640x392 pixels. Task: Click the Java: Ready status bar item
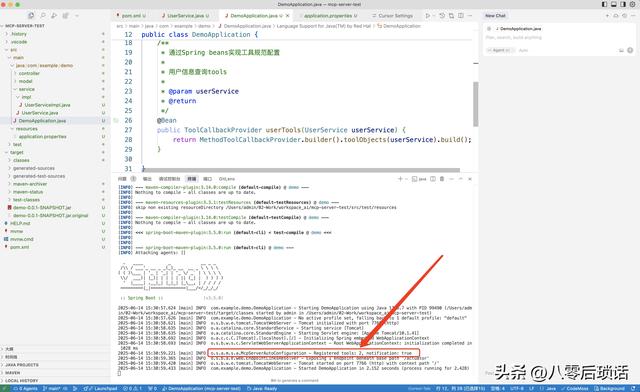point(262,388)
